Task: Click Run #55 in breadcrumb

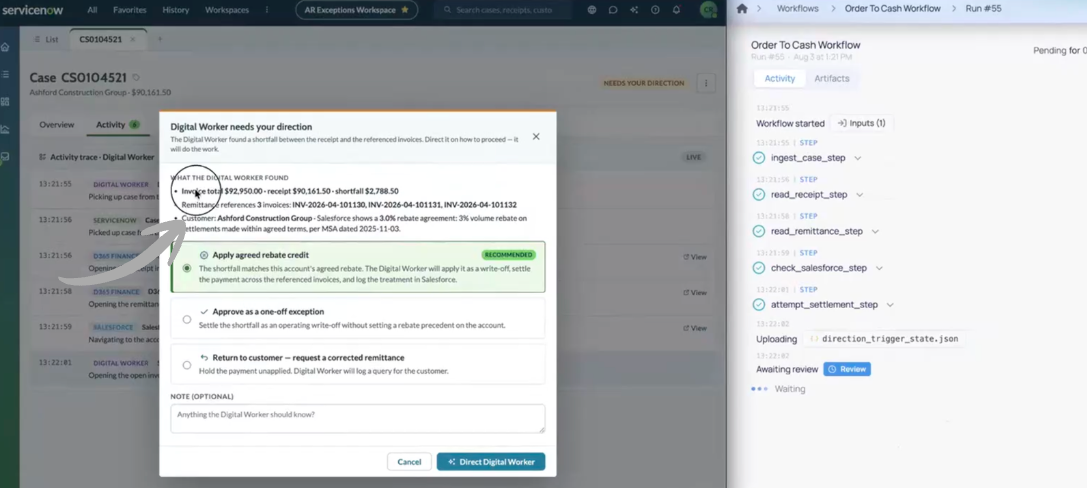Action: tap(984, 8)
